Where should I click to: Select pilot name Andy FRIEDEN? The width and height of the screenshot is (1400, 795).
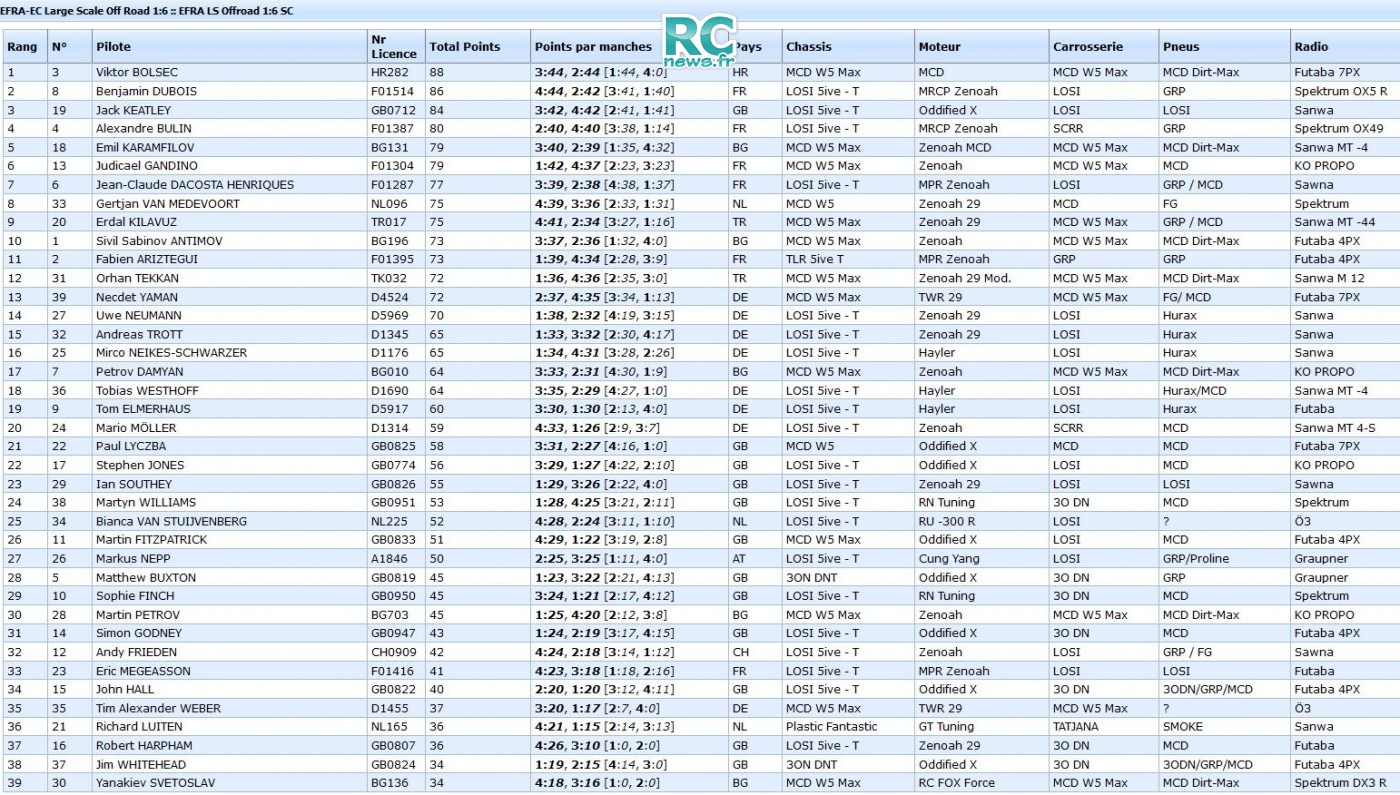136,652
